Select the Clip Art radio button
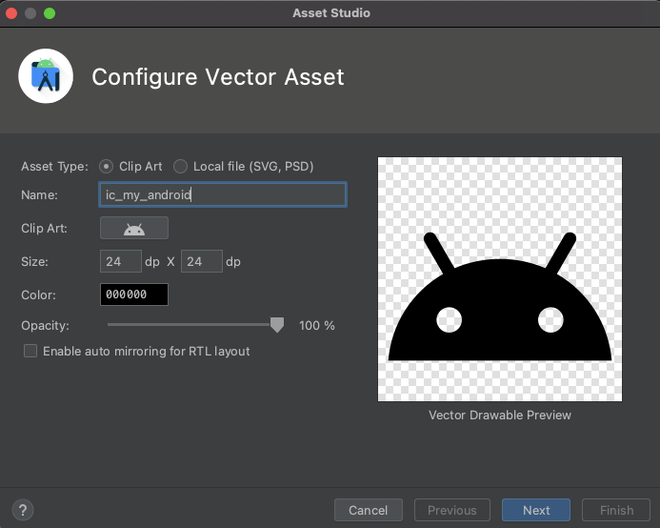This screenshot has width=660, height=528. coord(107,167)
